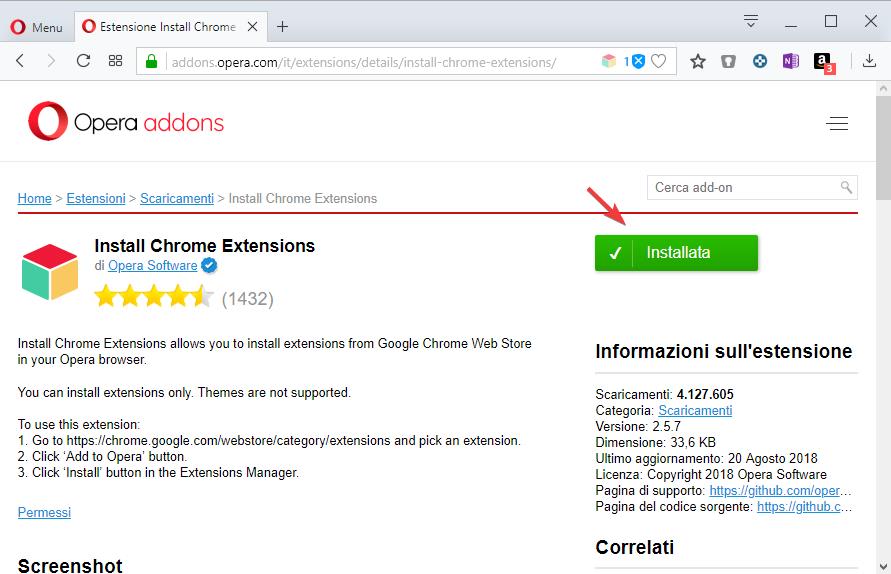Viewport: 891px width, 574px height.
Task: Click the Home breadcrumb link
Action: [35, 198]
